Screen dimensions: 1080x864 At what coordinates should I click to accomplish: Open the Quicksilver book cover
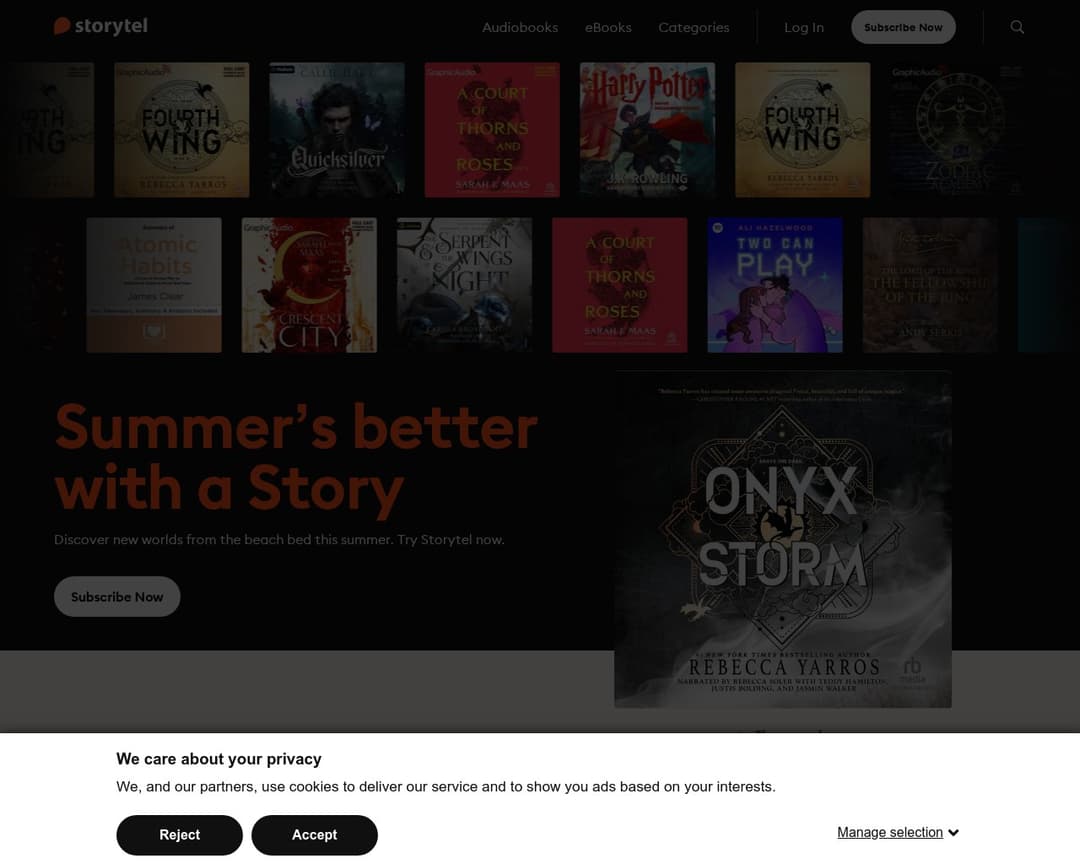(x=337, y=130)
